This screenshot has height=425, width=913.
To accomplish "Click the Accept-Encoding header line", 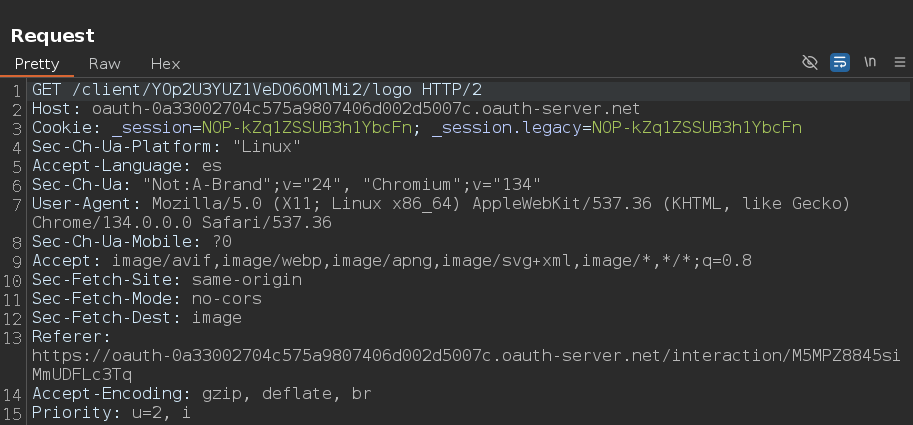I will 201,393.
